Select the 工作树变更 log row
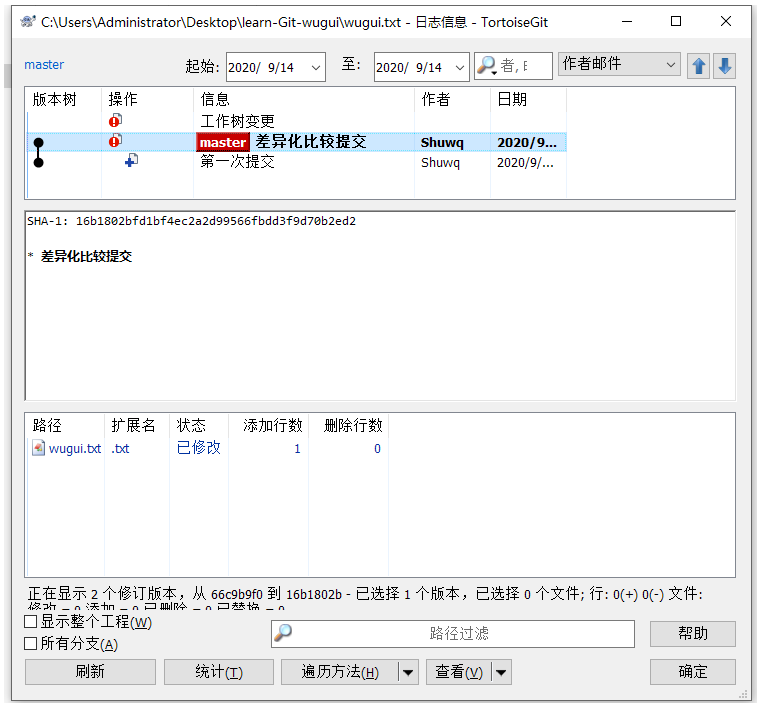This screenshot has width=757, height=703. [x=296, y=121]
